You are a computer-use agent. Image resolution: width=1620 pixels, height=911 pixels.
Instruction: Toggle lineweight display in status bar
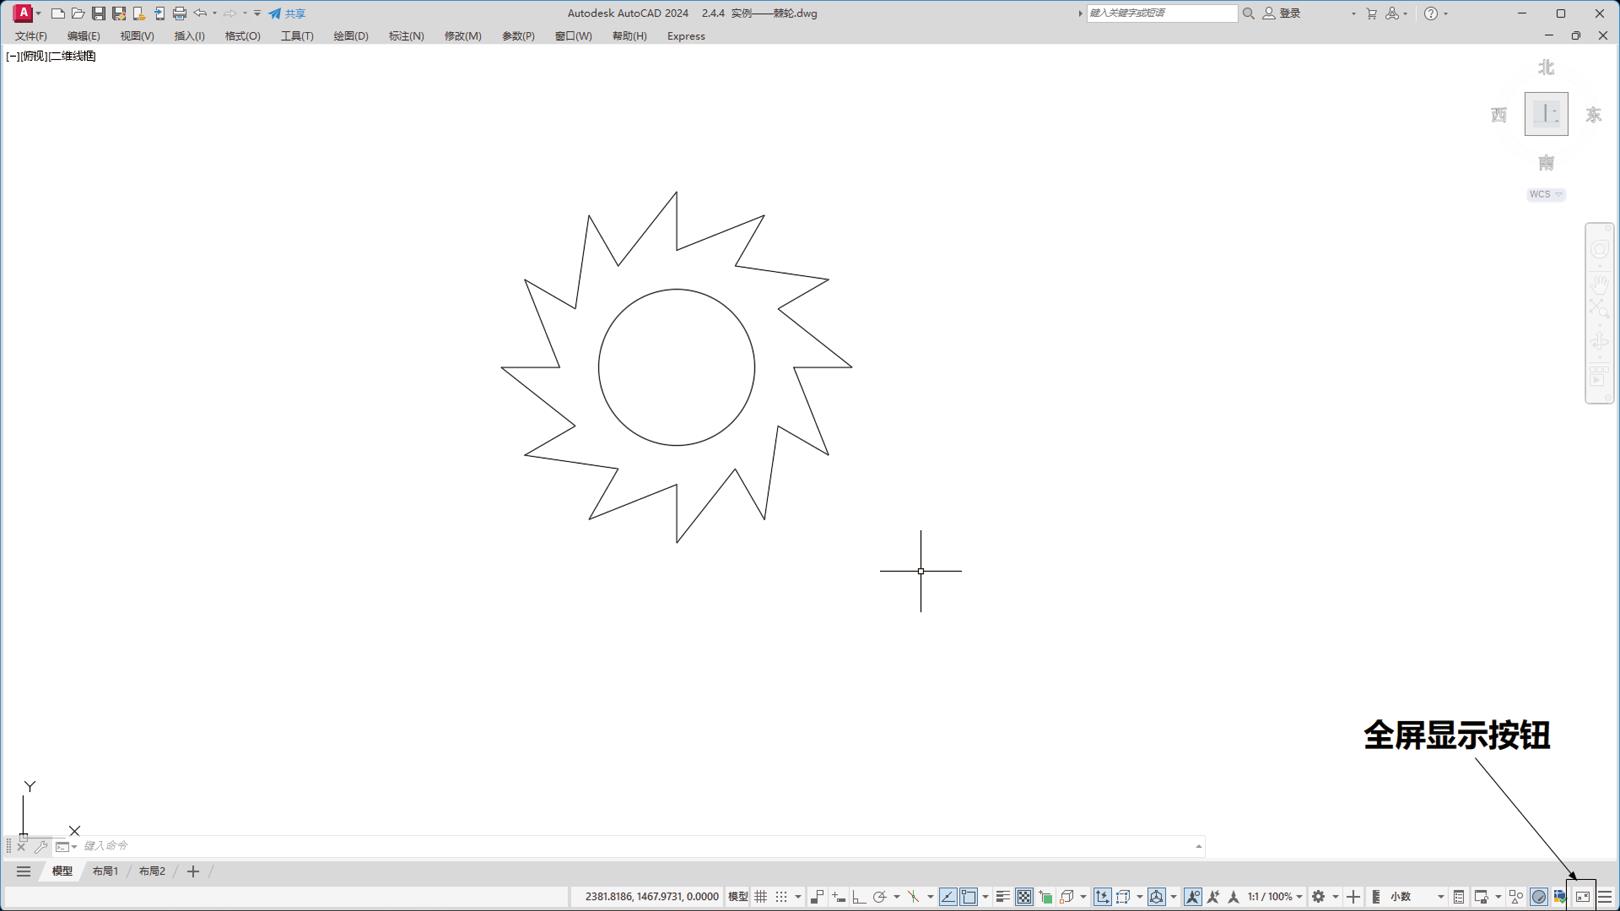click(1002, 897)
